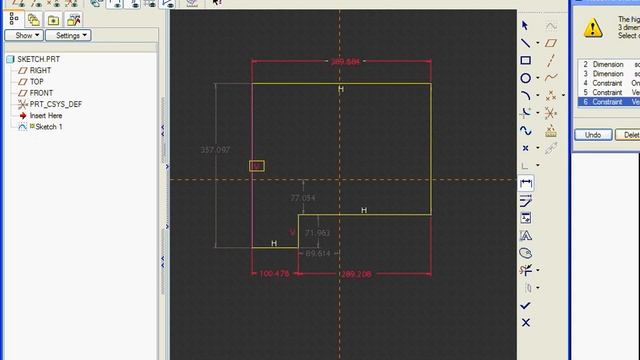
Task: Activate the Circle sketch tool
Action: (525, 78)
